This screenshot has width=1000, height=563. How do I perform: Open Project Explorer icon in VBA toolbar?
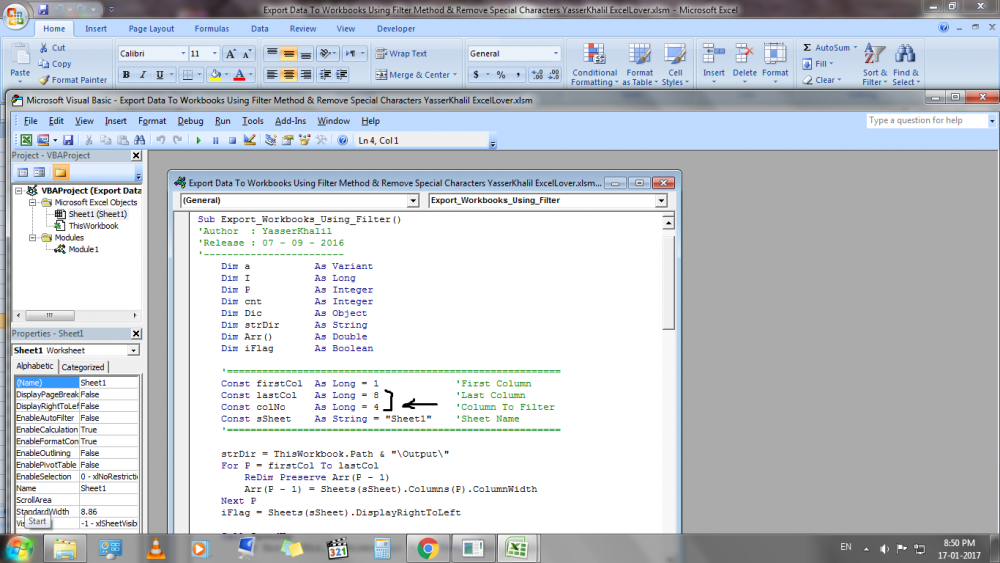tap(270, 140)
